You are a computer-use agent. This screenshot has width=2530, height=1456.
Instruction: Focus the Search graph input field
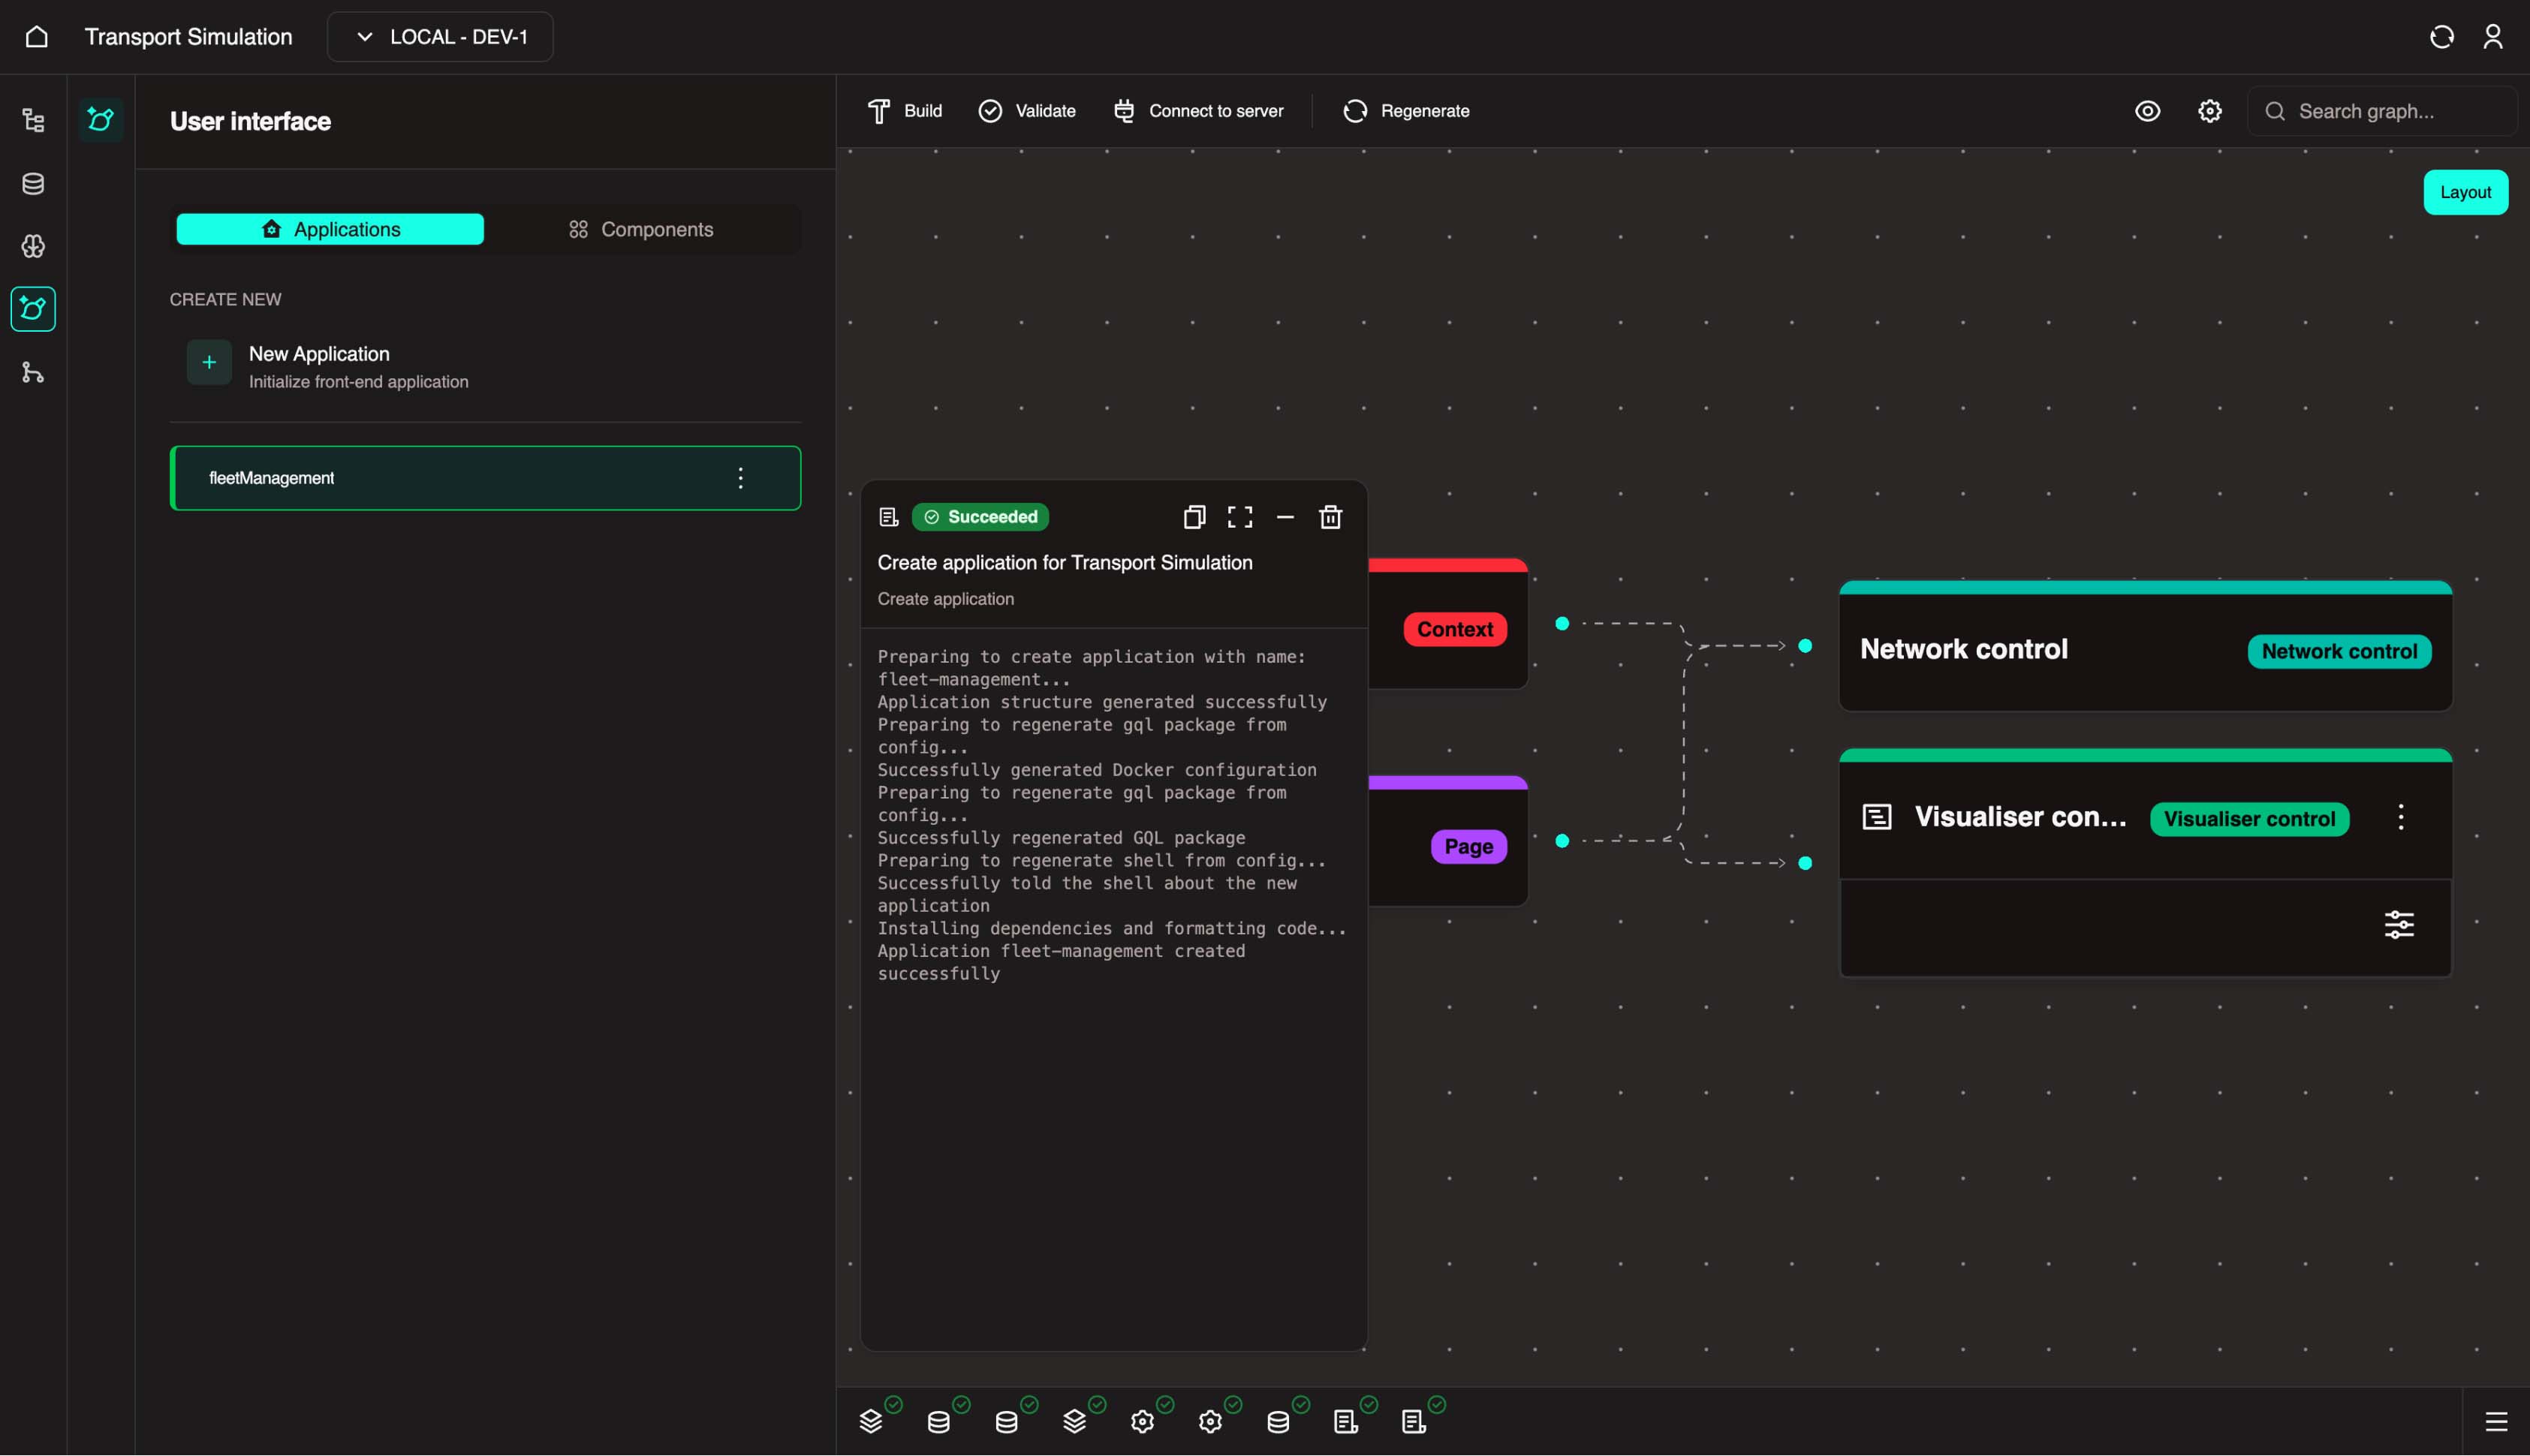coord(2381,111)
